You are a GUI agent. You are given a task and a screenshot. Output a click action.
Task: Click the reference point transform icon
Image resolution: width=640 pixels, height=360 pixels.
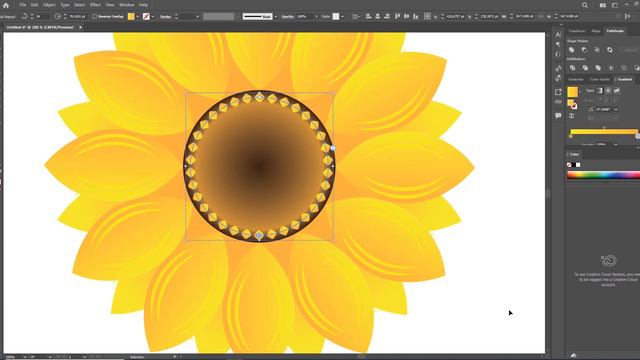pos(427,16)
